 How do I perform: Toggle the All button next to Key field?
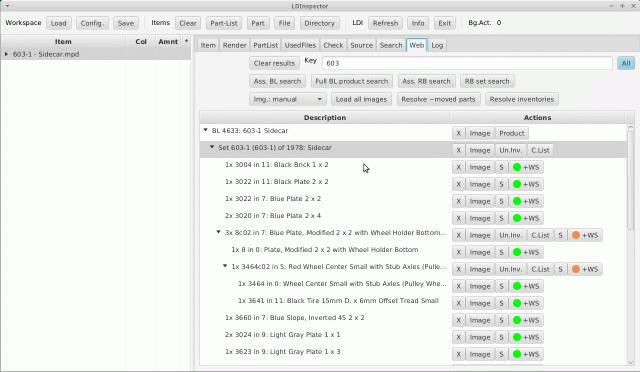click(626, 63)
